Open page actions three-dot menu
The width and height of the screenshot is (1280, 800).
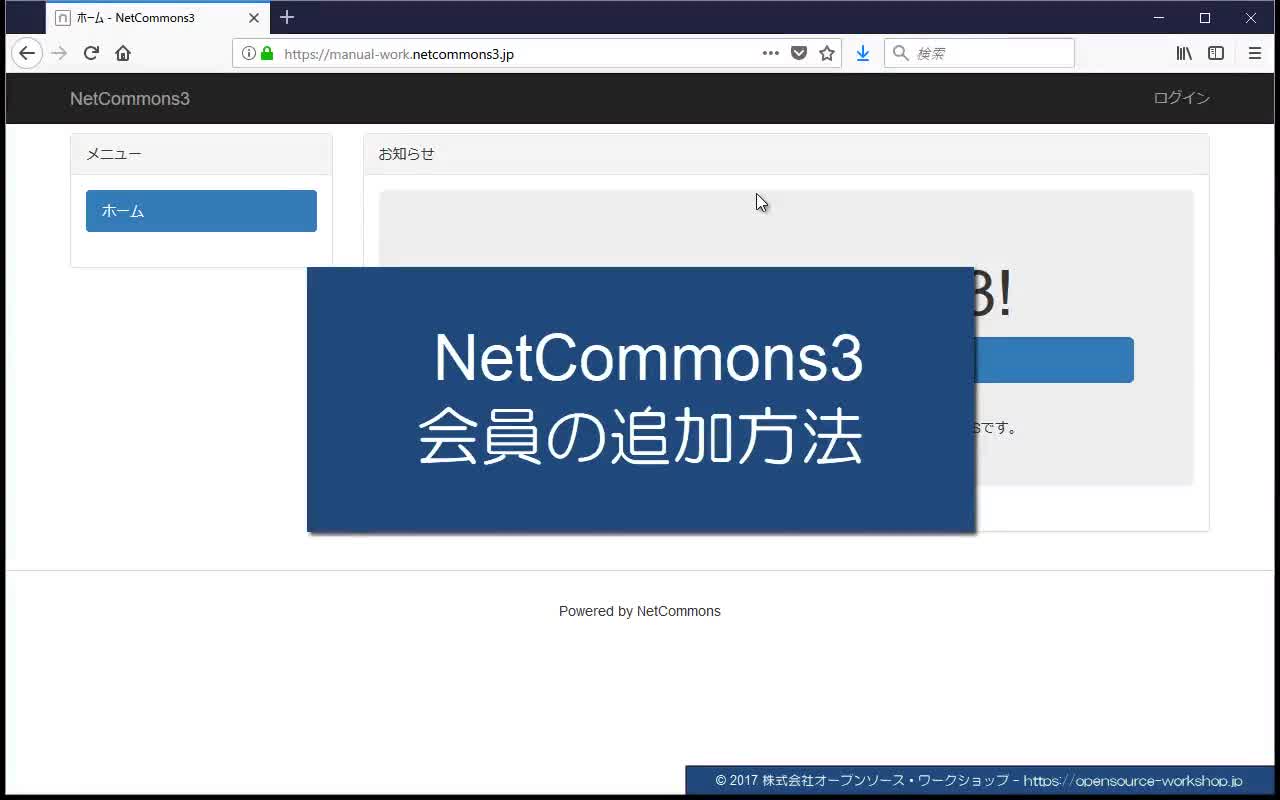770,53
